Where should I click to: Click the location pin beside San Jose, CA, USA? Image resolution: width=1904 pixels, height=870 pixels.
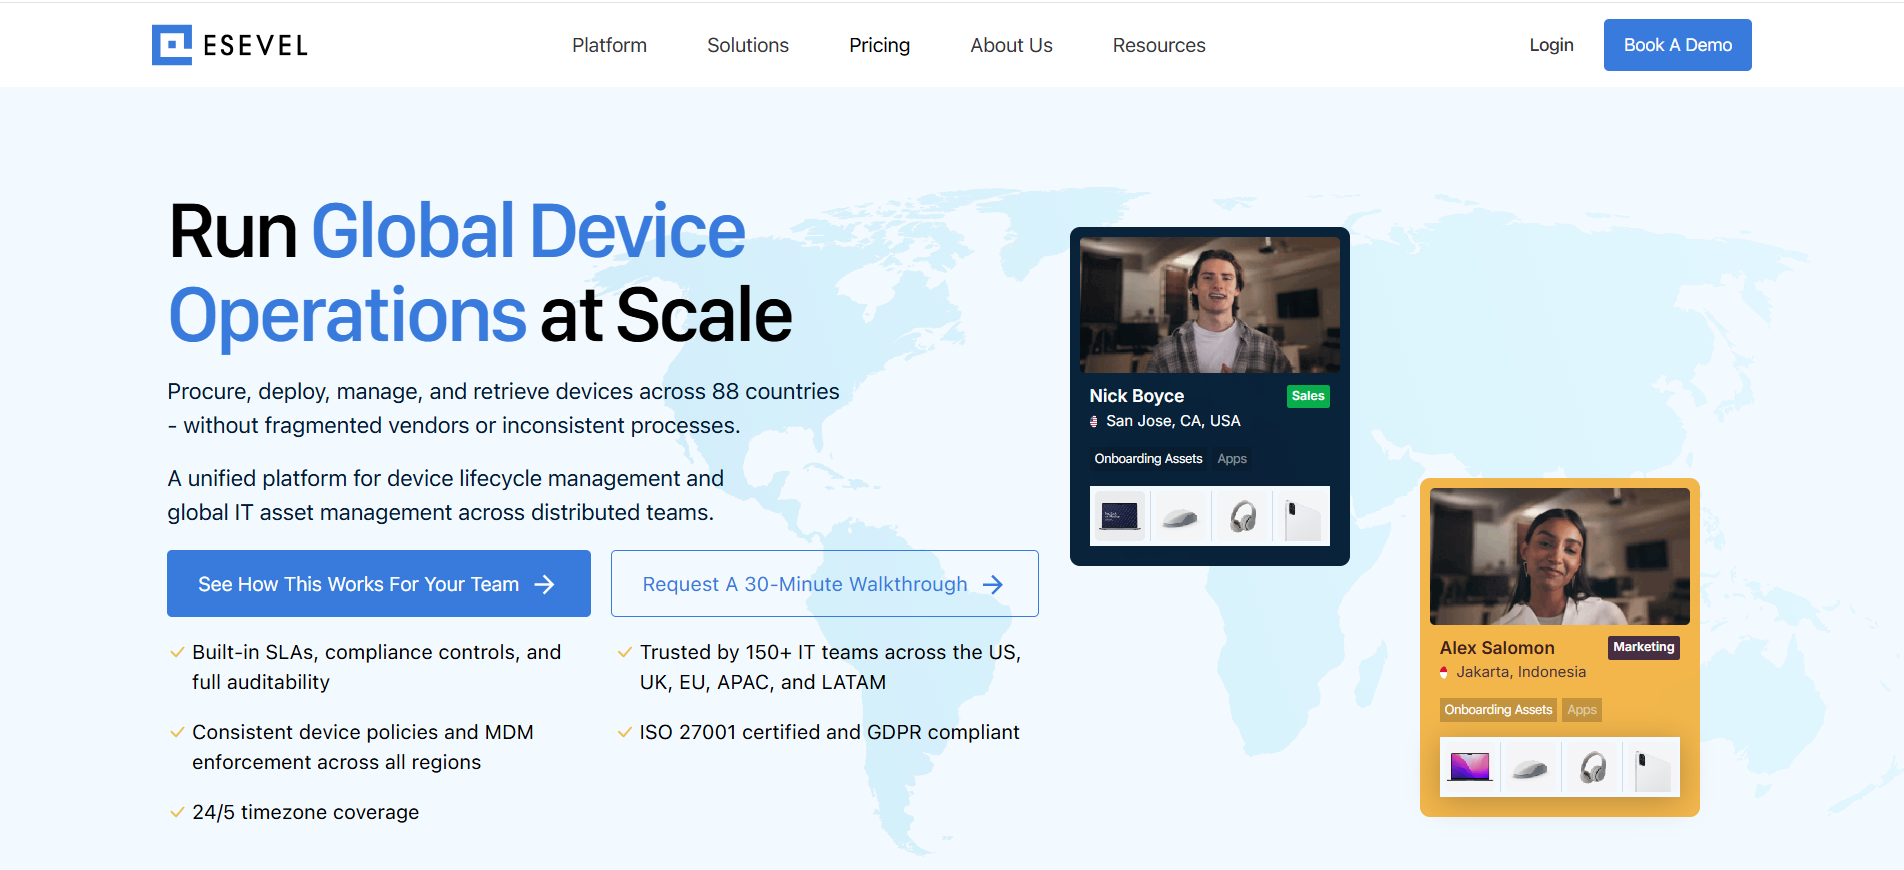(x=1094, y=422)
